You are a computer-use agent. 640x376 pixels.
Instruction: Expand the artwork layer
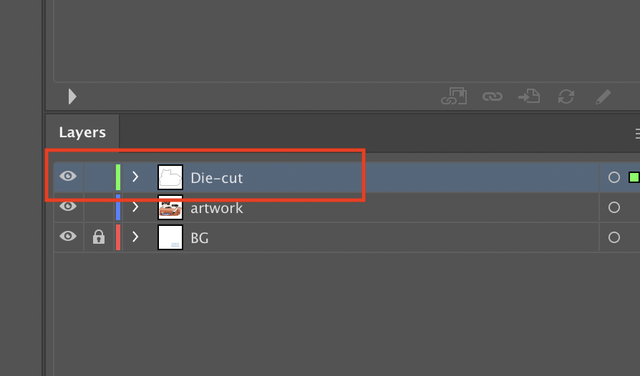(135, 207)
